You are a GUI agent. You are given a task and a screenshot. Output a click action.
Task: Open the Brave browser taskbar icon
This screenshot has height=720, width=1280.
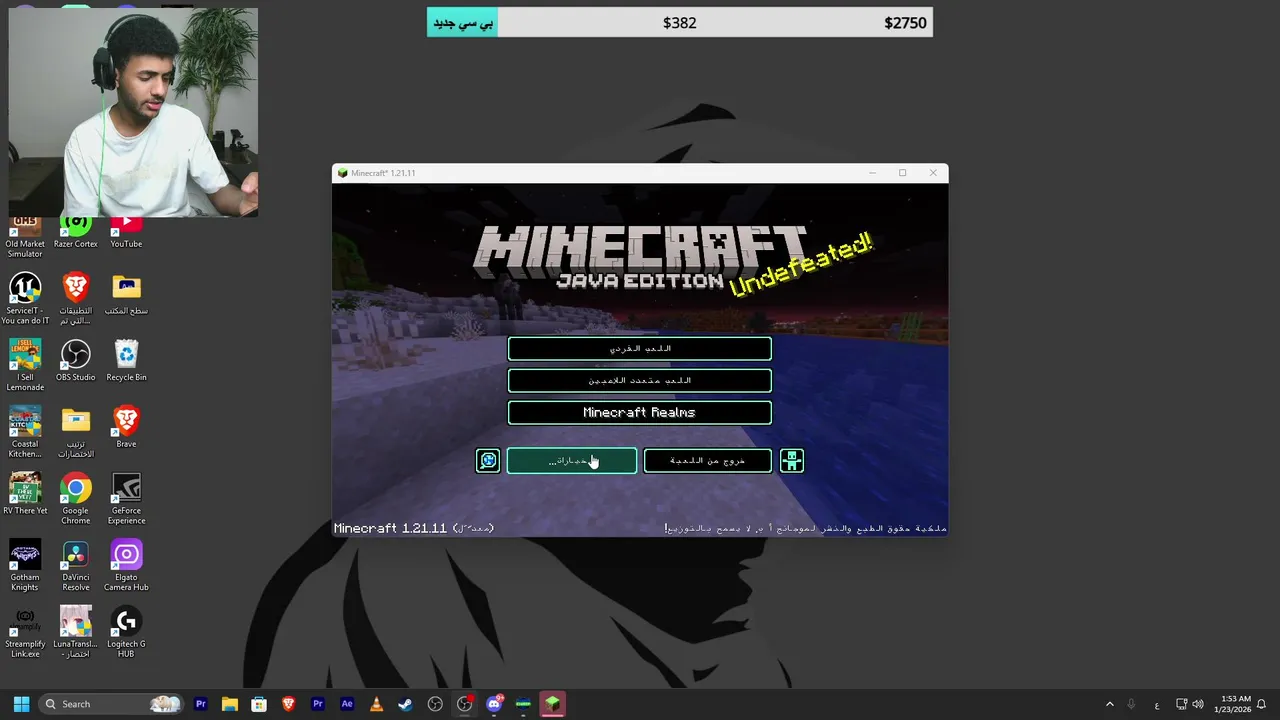(x=288, y=704)
